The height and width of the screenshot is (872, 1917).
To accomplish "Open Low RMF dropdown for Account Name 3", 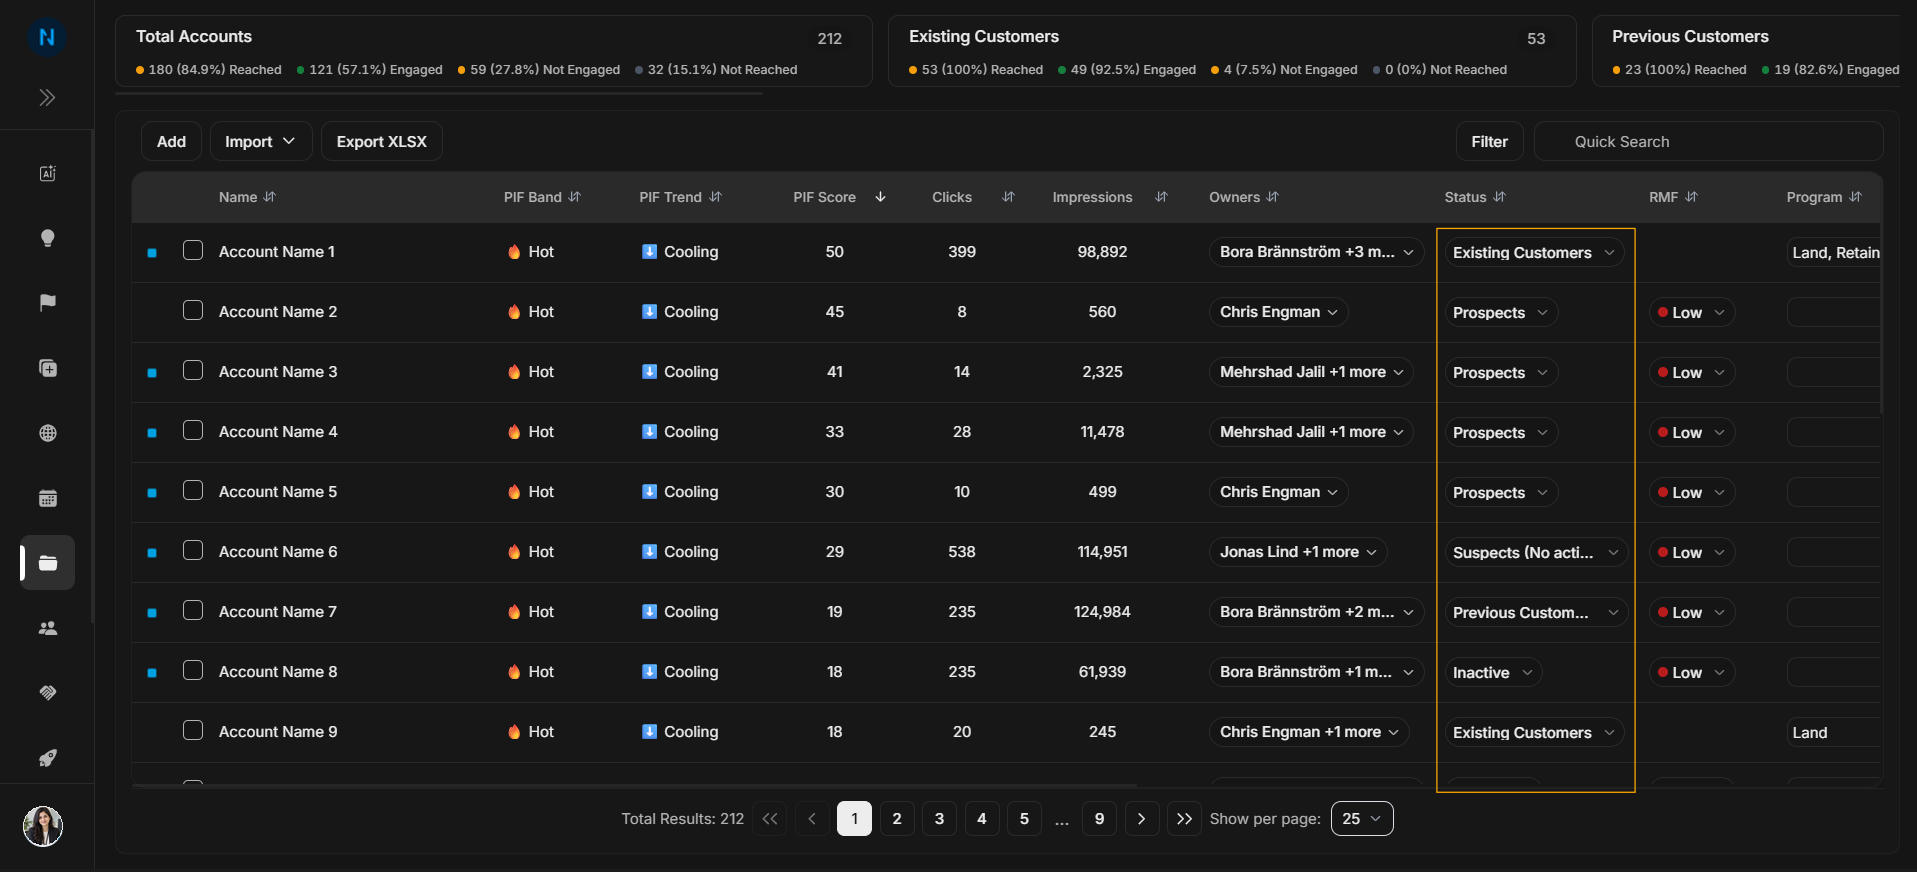I will click(1692, 372).
